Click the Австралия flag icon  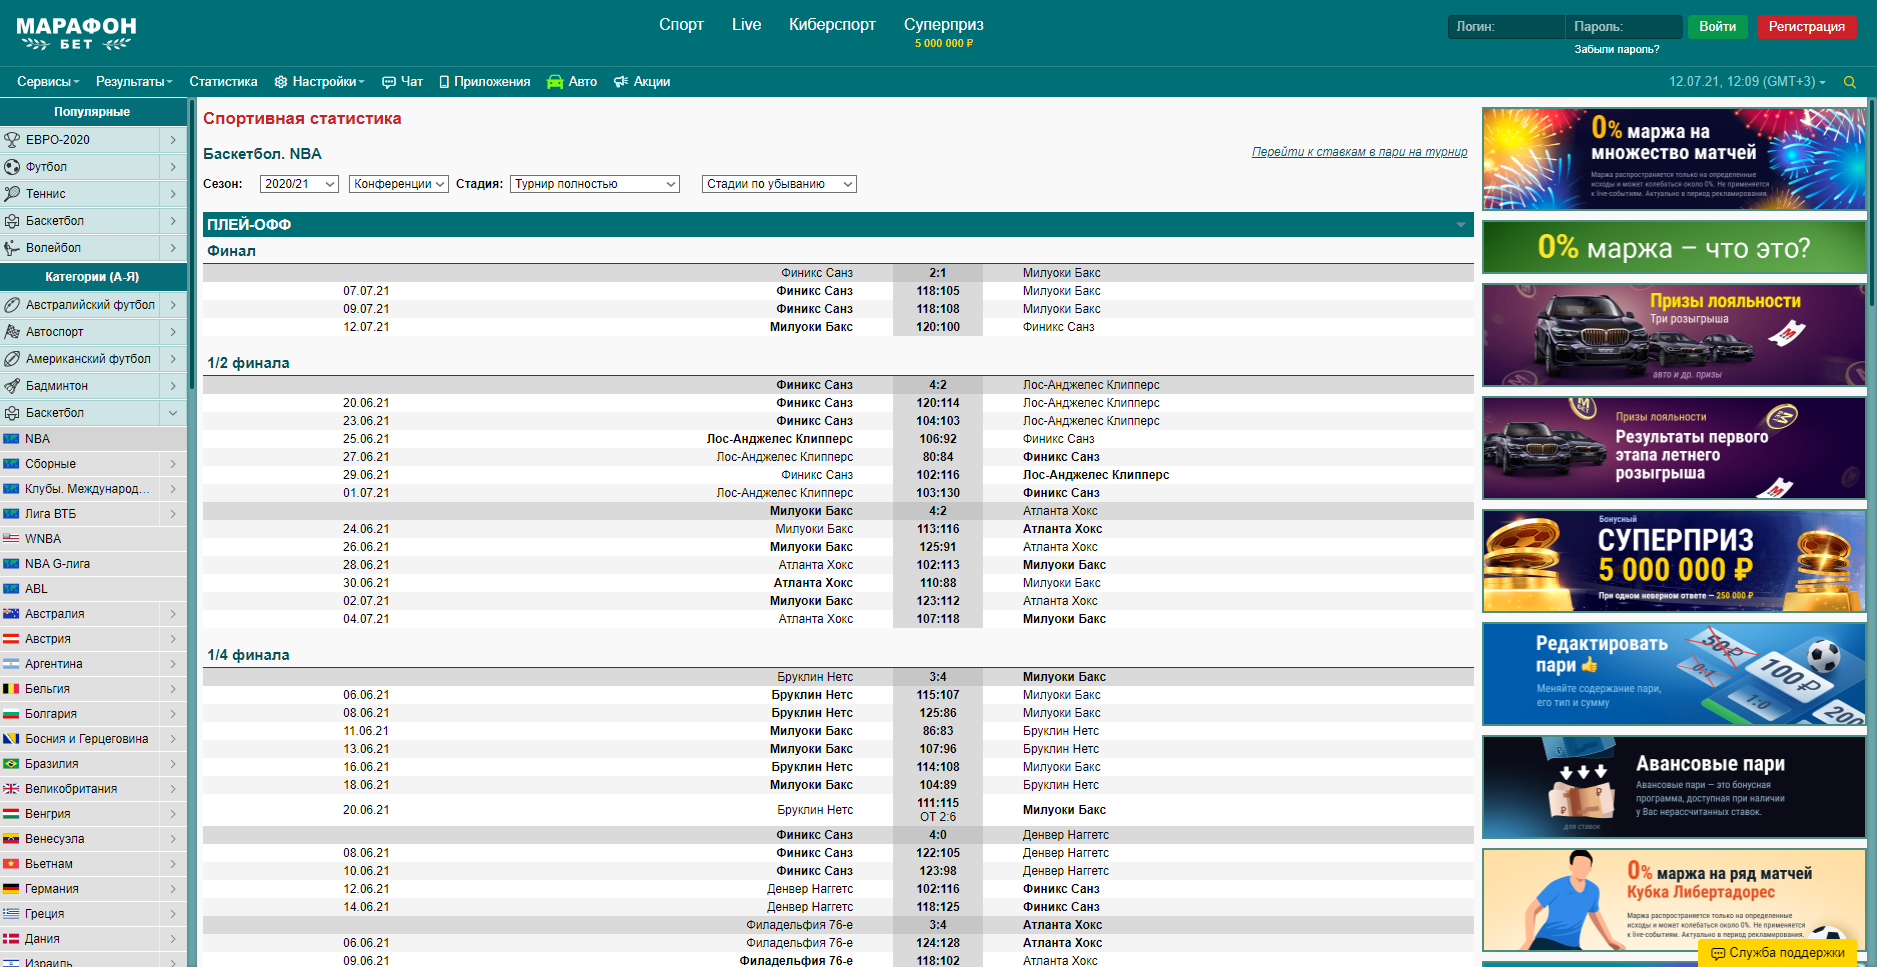[11, 614]
